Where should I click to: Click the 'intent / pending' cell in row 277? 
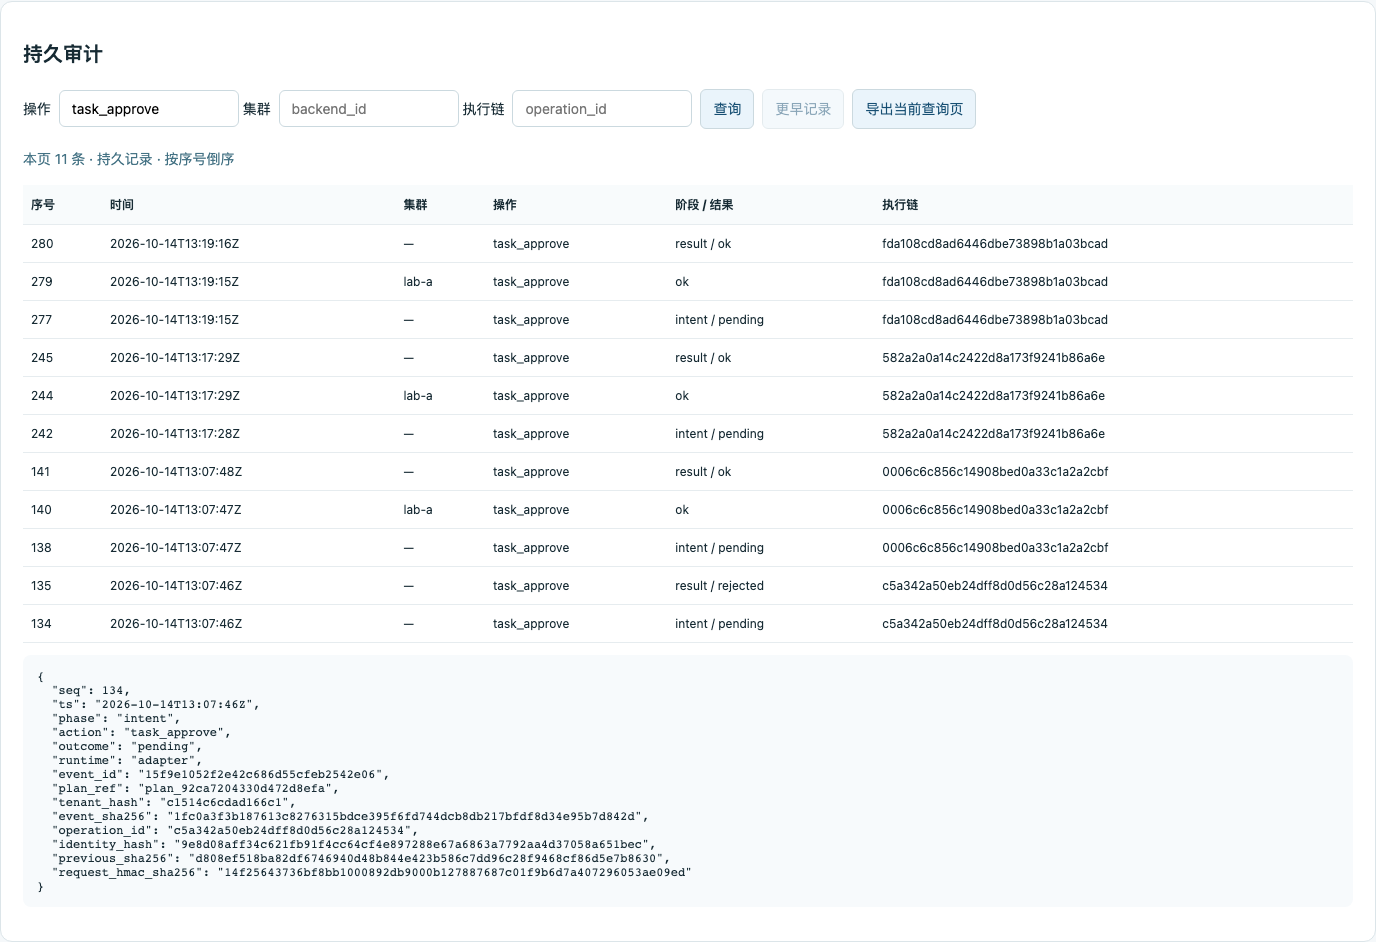coord(719,320)
